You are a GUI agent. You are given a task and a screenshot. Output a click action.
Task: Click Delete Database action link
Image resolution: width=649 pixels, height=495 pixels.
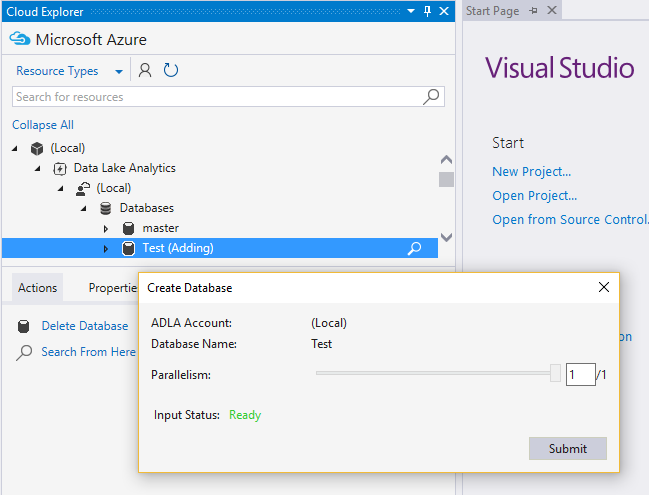coord(85,326)
